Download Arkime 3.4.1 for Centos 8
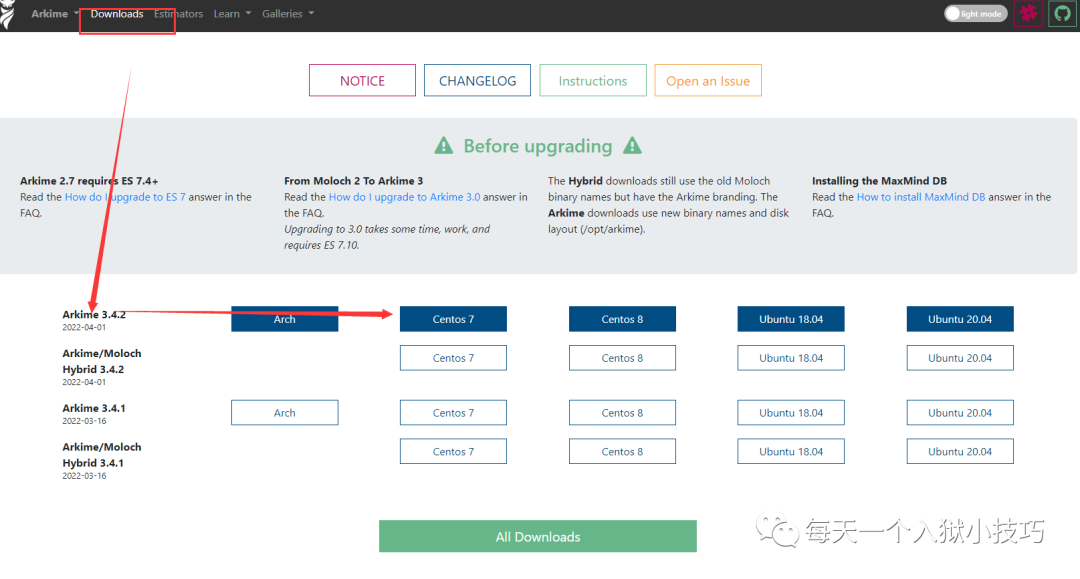 [622, 412]
